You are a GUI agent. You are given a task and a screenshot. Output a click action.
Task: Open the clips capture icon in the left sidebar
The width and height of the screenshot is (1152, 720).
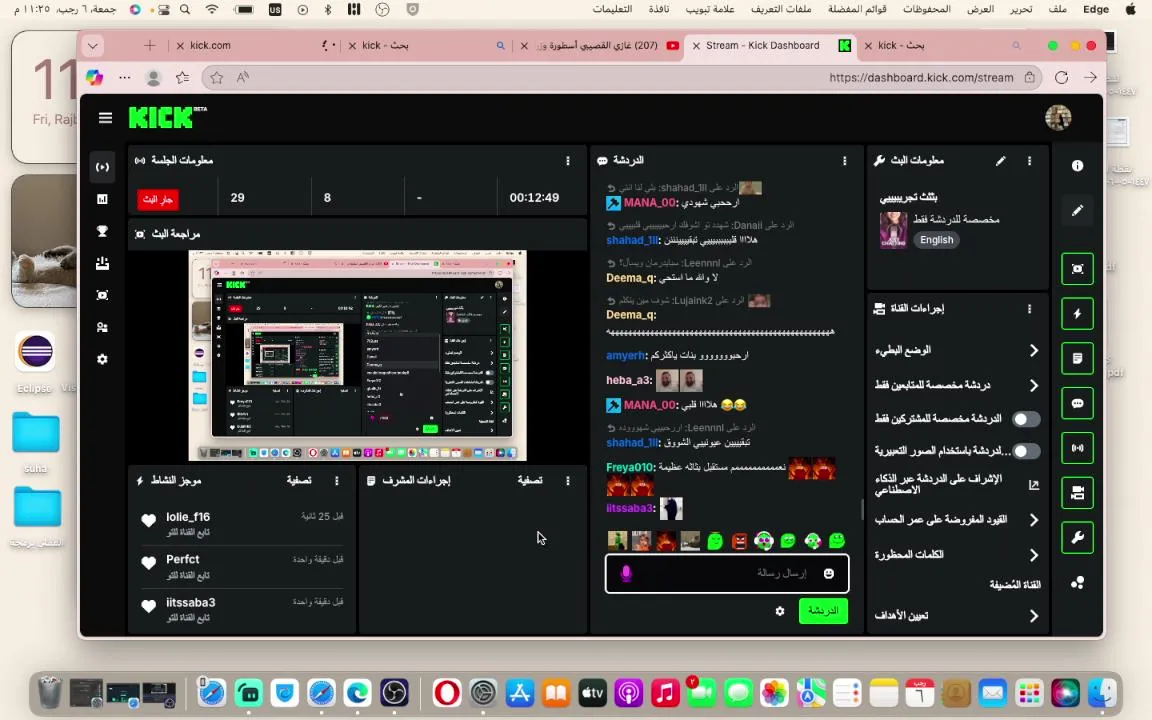pos(102,295)
